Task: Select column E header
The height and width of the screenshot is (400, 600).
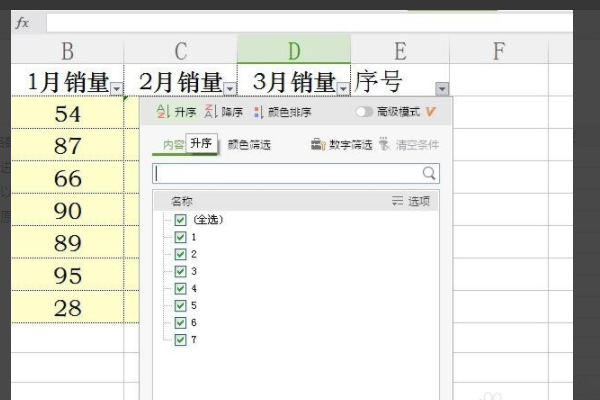Action: point(400,50)
